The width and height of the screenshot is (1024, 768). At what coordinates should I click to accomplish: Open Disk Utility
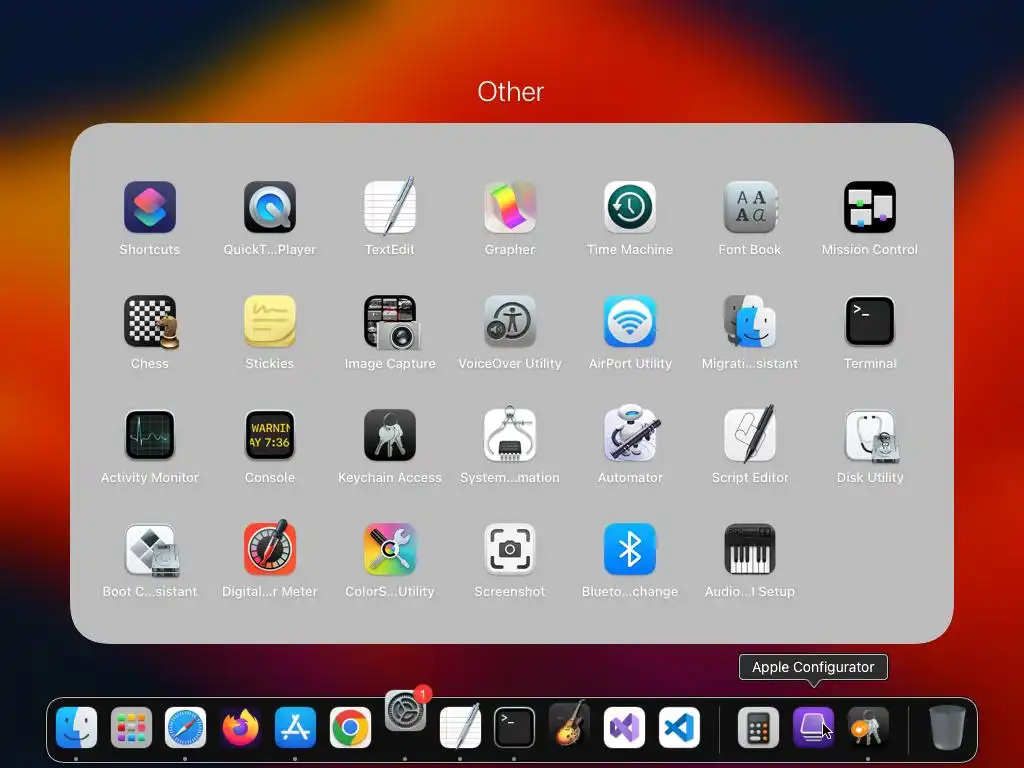click(870, 436)
